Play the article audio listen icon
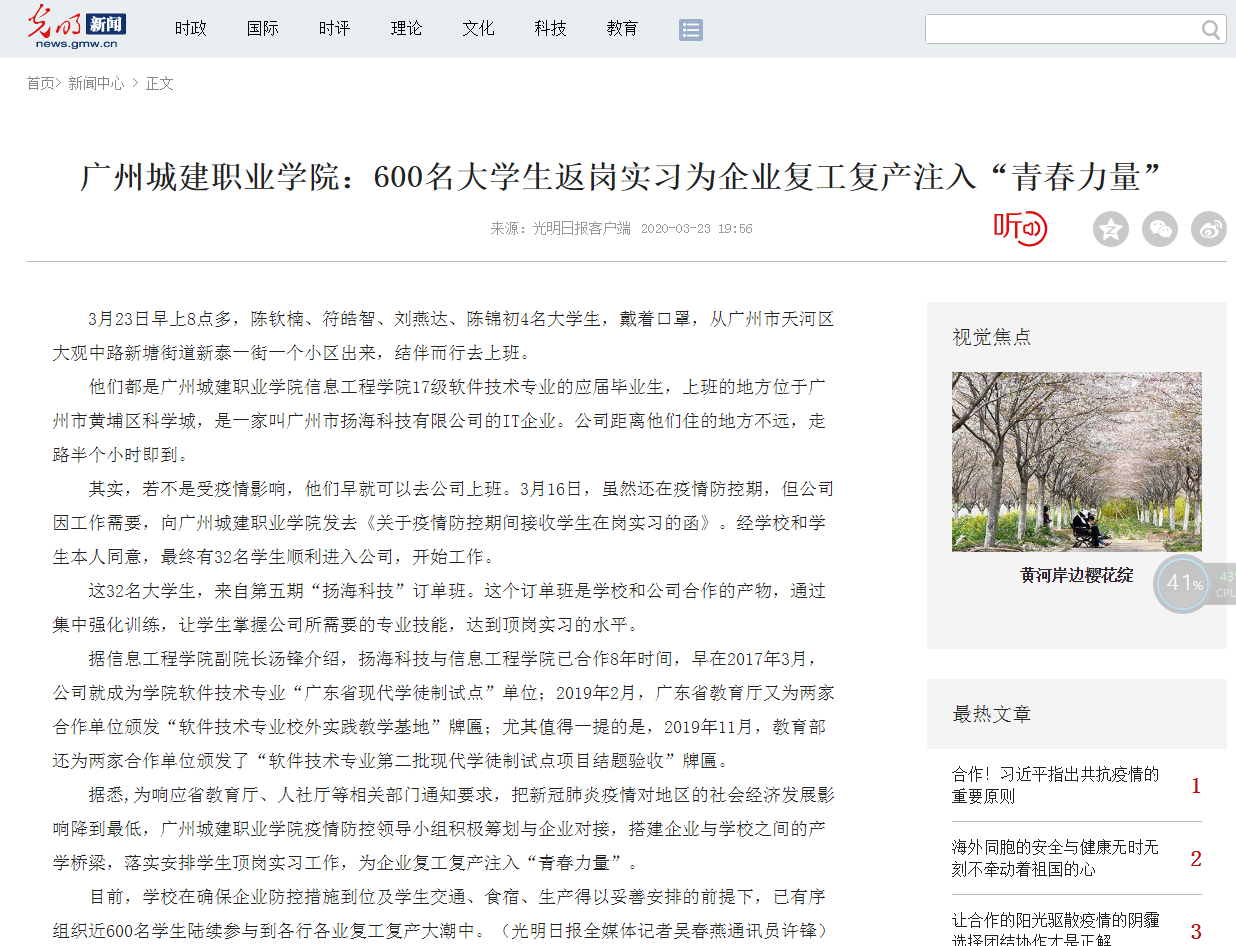The image size is (1236, 946). click(x=1019, y=228)
